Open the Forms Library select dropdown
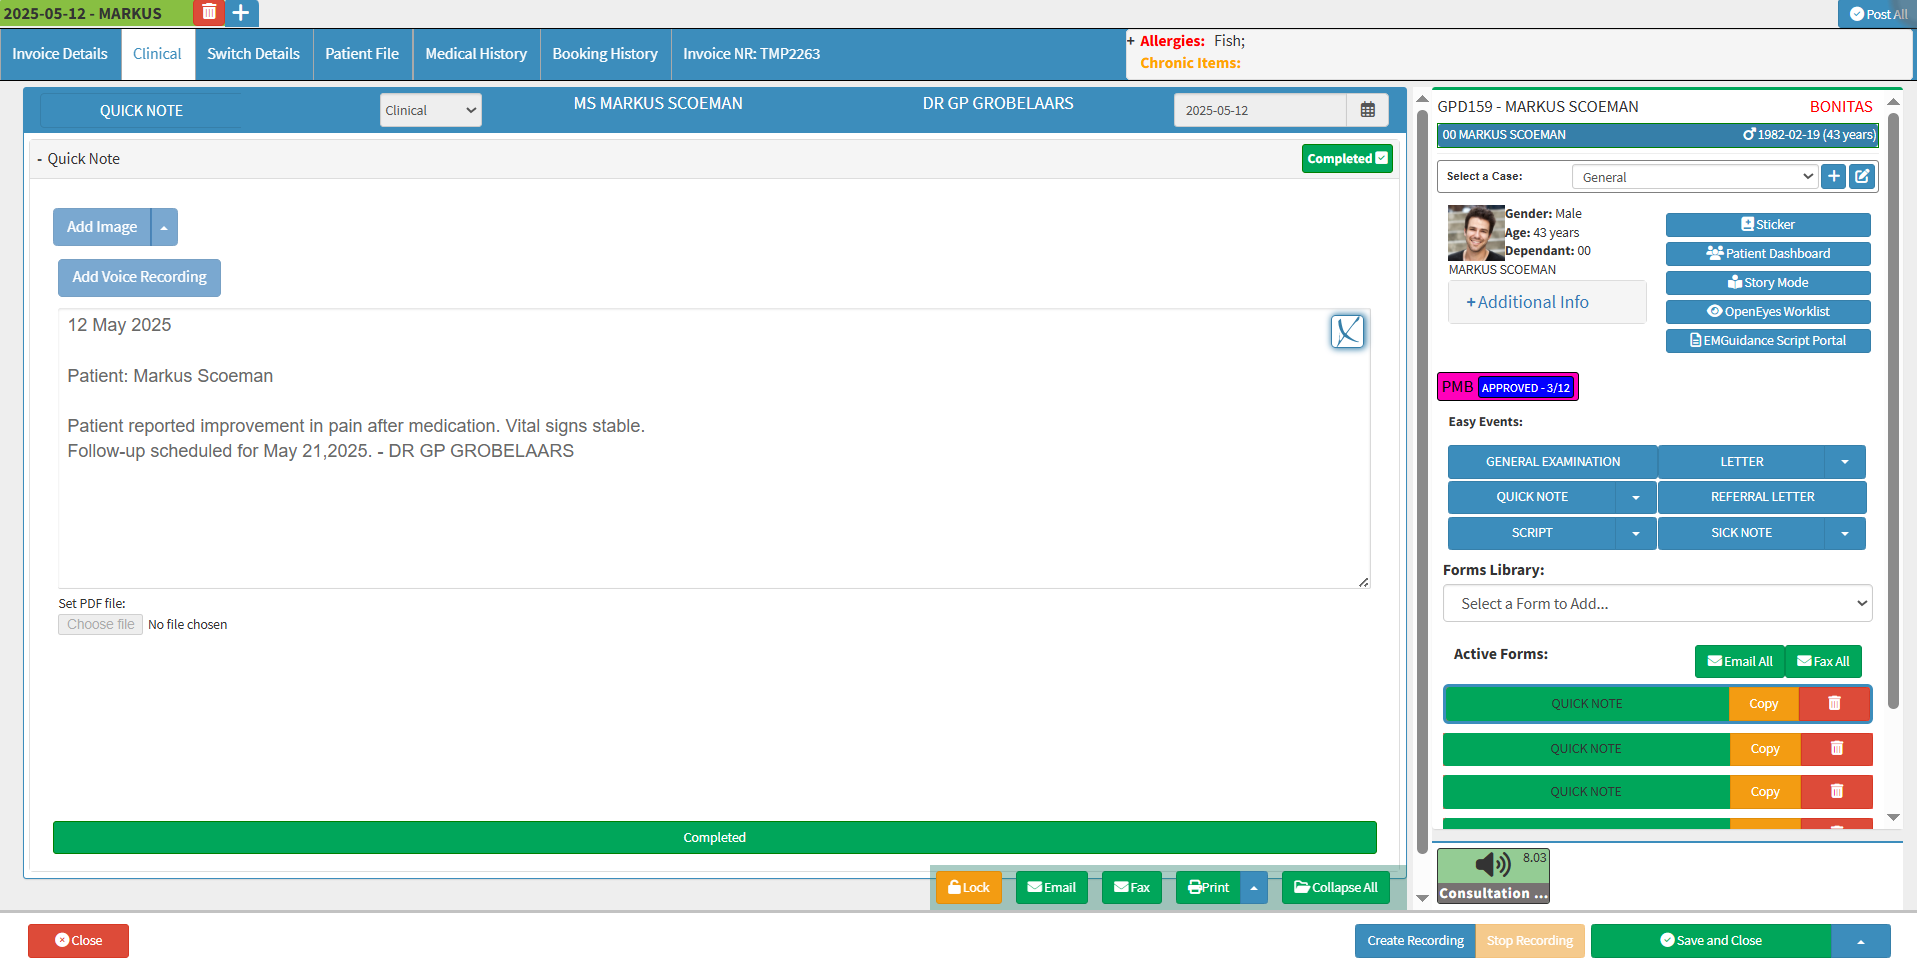This screenshot has width=1917, height=964. [x=1658, y=604]
